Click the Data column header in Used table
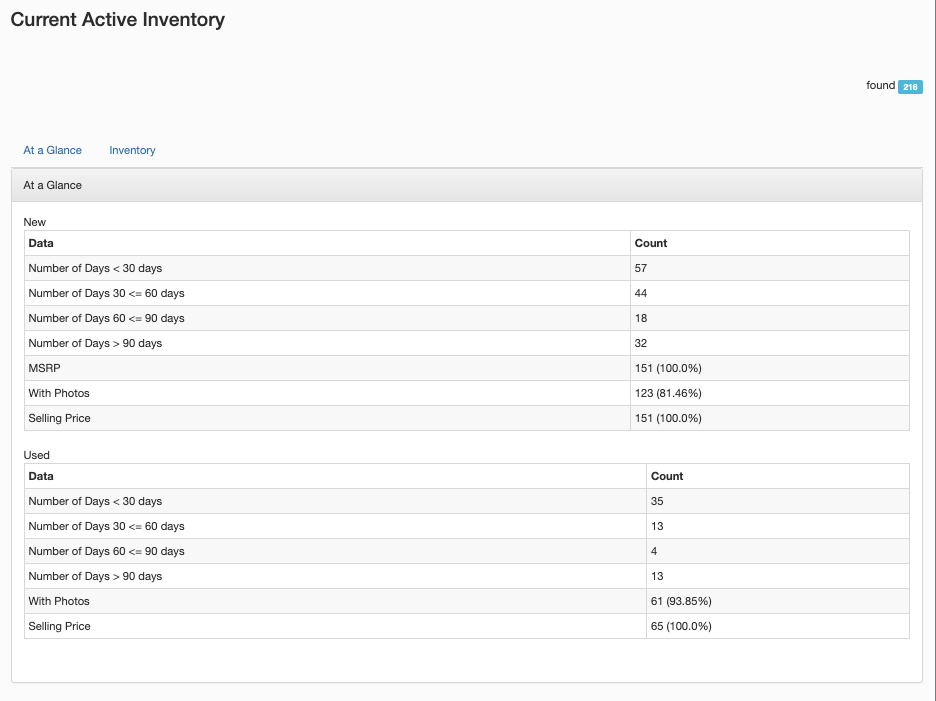 pos(41,476)
